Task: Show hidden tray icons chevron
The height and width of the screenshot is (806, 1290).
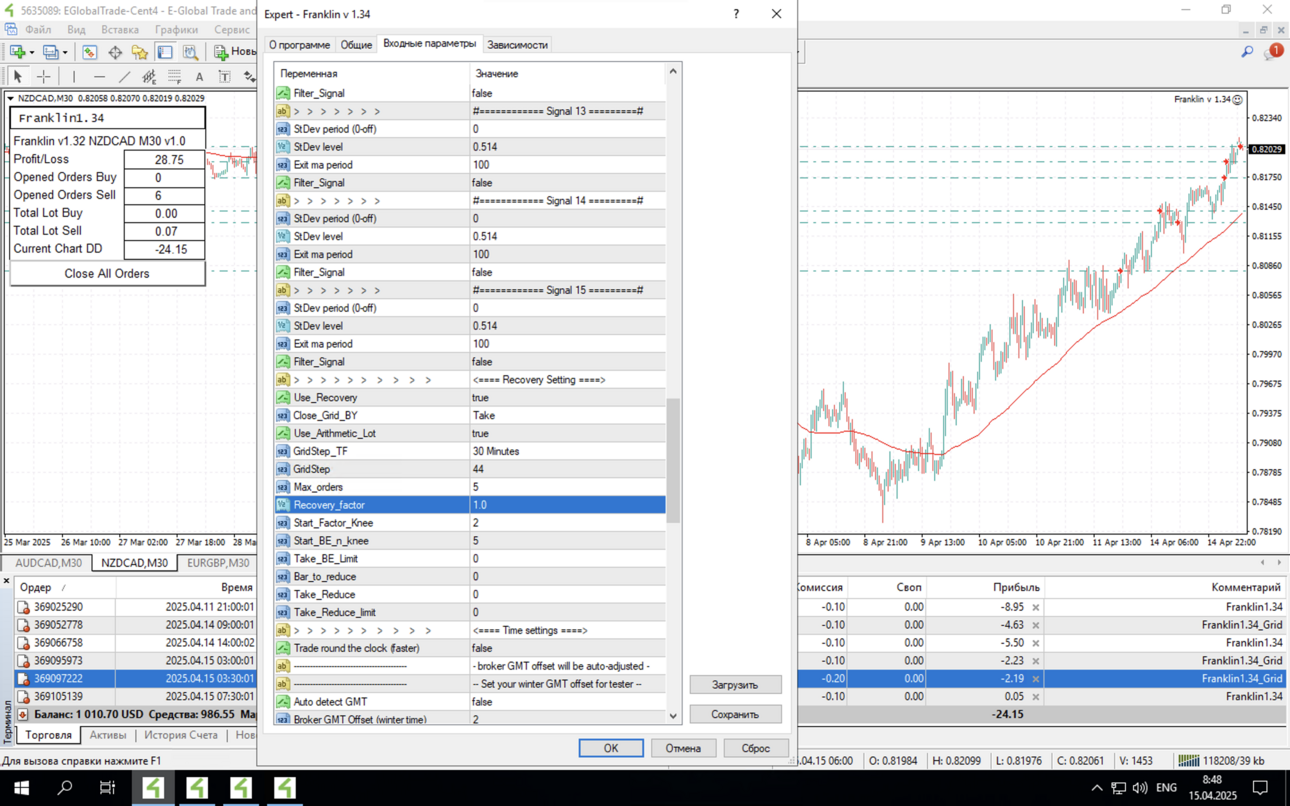Action: click(x=1097, y=788)
